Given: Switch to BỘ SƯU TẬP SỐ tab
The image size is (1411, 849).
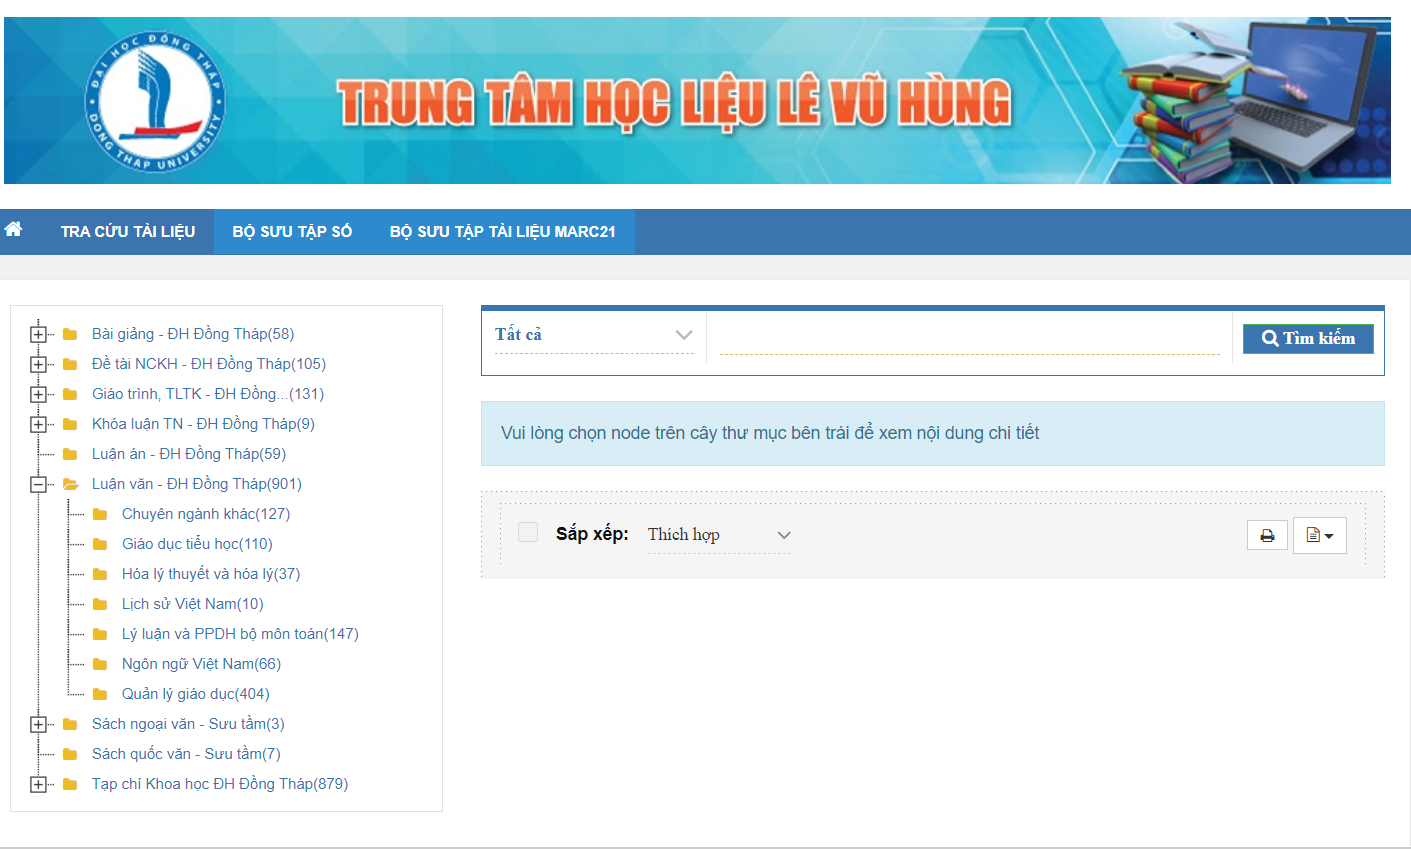Looking at the screenshot, I should click(x=292, y=232).
